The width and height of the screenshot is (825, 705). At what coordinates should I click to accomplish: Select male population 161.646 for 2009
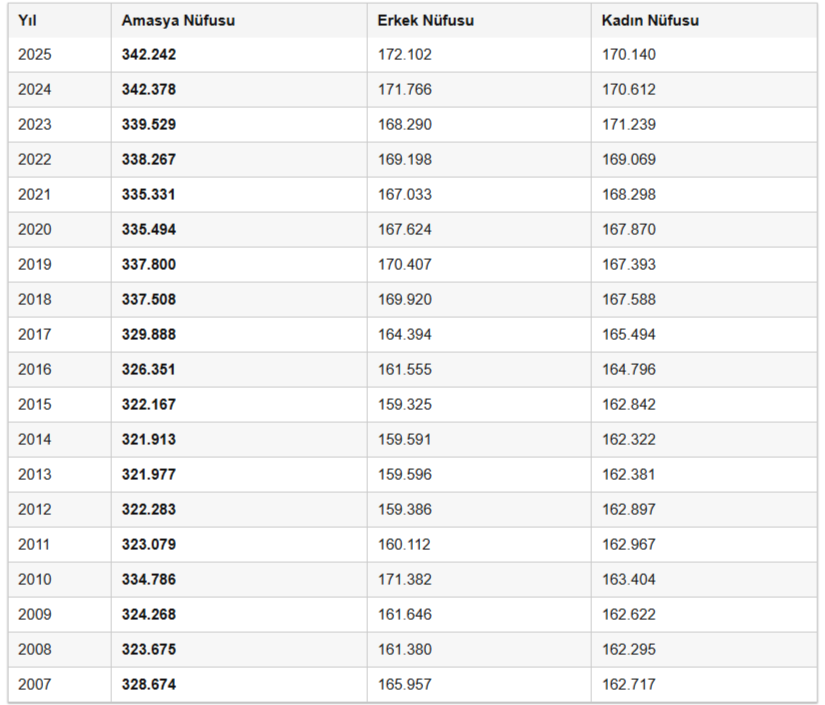coord(405,614)
